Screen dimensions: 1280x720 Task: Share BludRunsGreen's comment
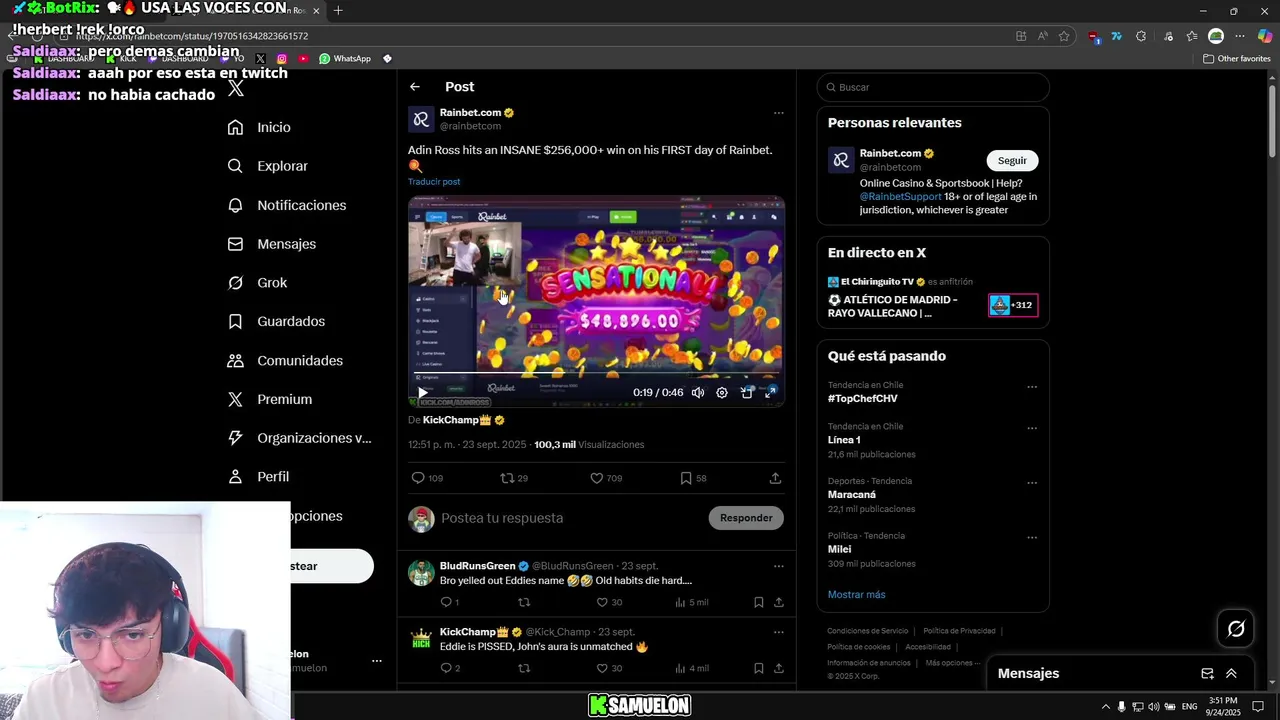(779, 602)
